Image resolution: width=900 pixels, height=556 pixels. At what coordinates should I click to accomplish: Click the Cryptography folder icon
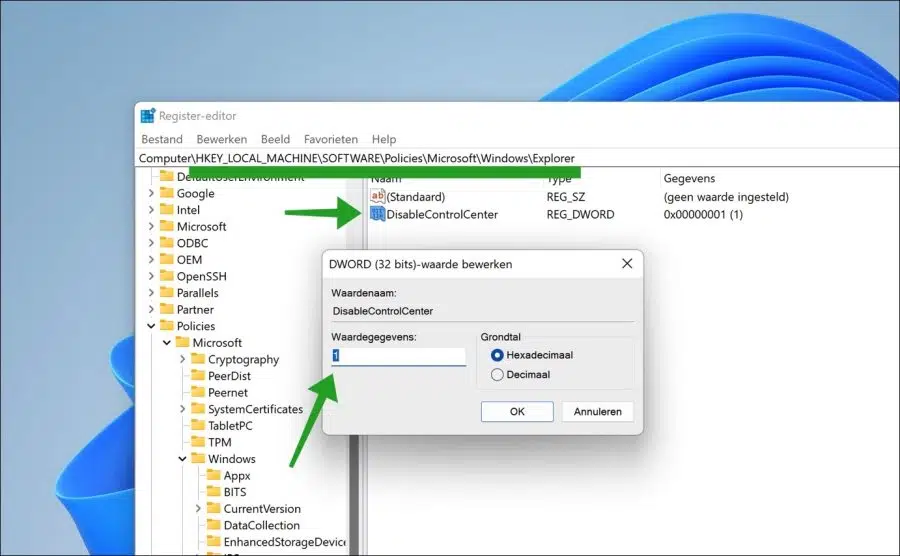(x=198, y=359)
